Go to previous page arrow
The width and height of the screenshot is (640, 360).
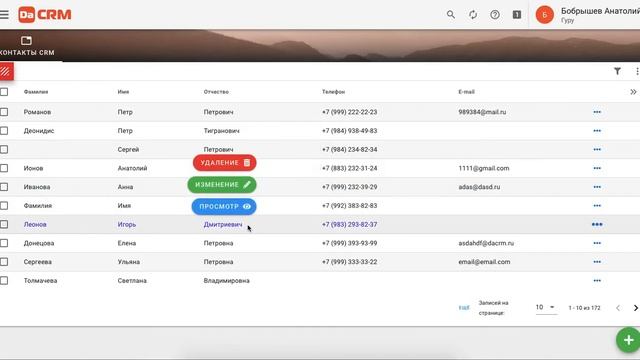pyautogui.click(x=618, y=308)
